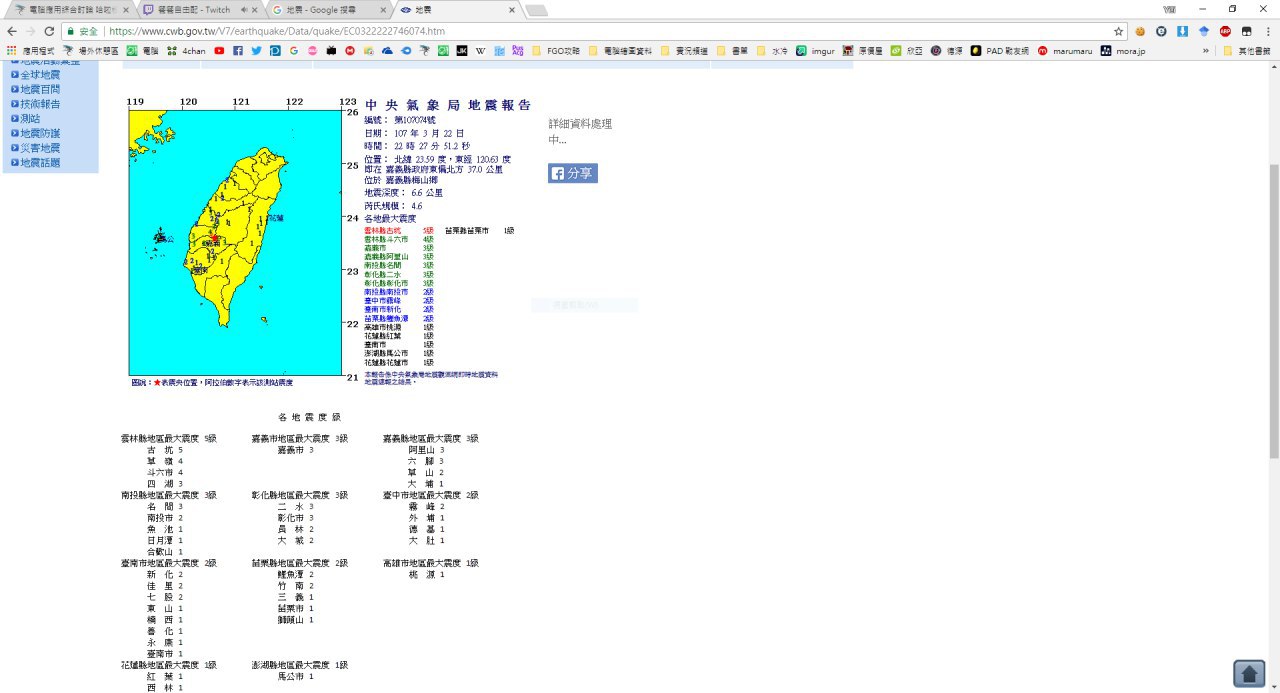Screen dimensions: 1280x693
Task: Open the 其他書籤 bookmarks folder
Action: coord(1247,50)
